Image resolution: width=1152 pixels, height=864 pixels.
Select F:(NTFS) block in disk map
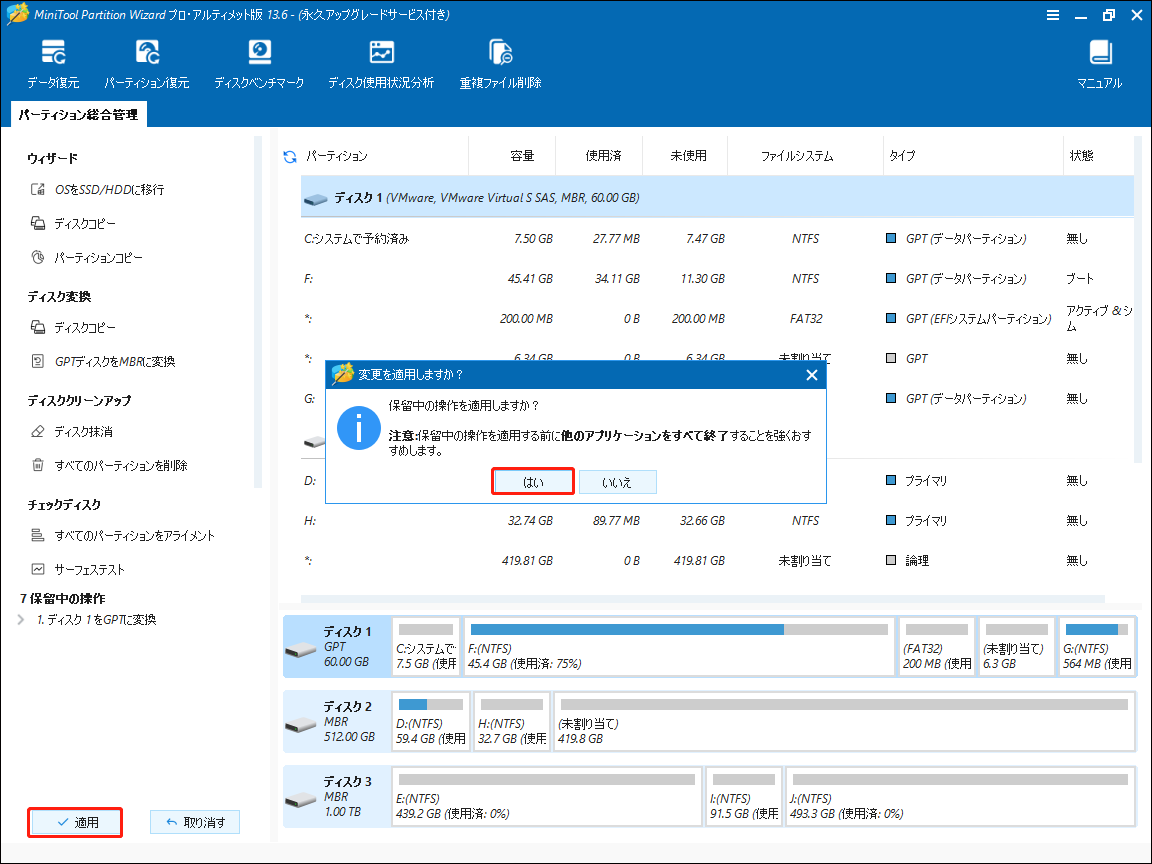(x=680, y=647)
